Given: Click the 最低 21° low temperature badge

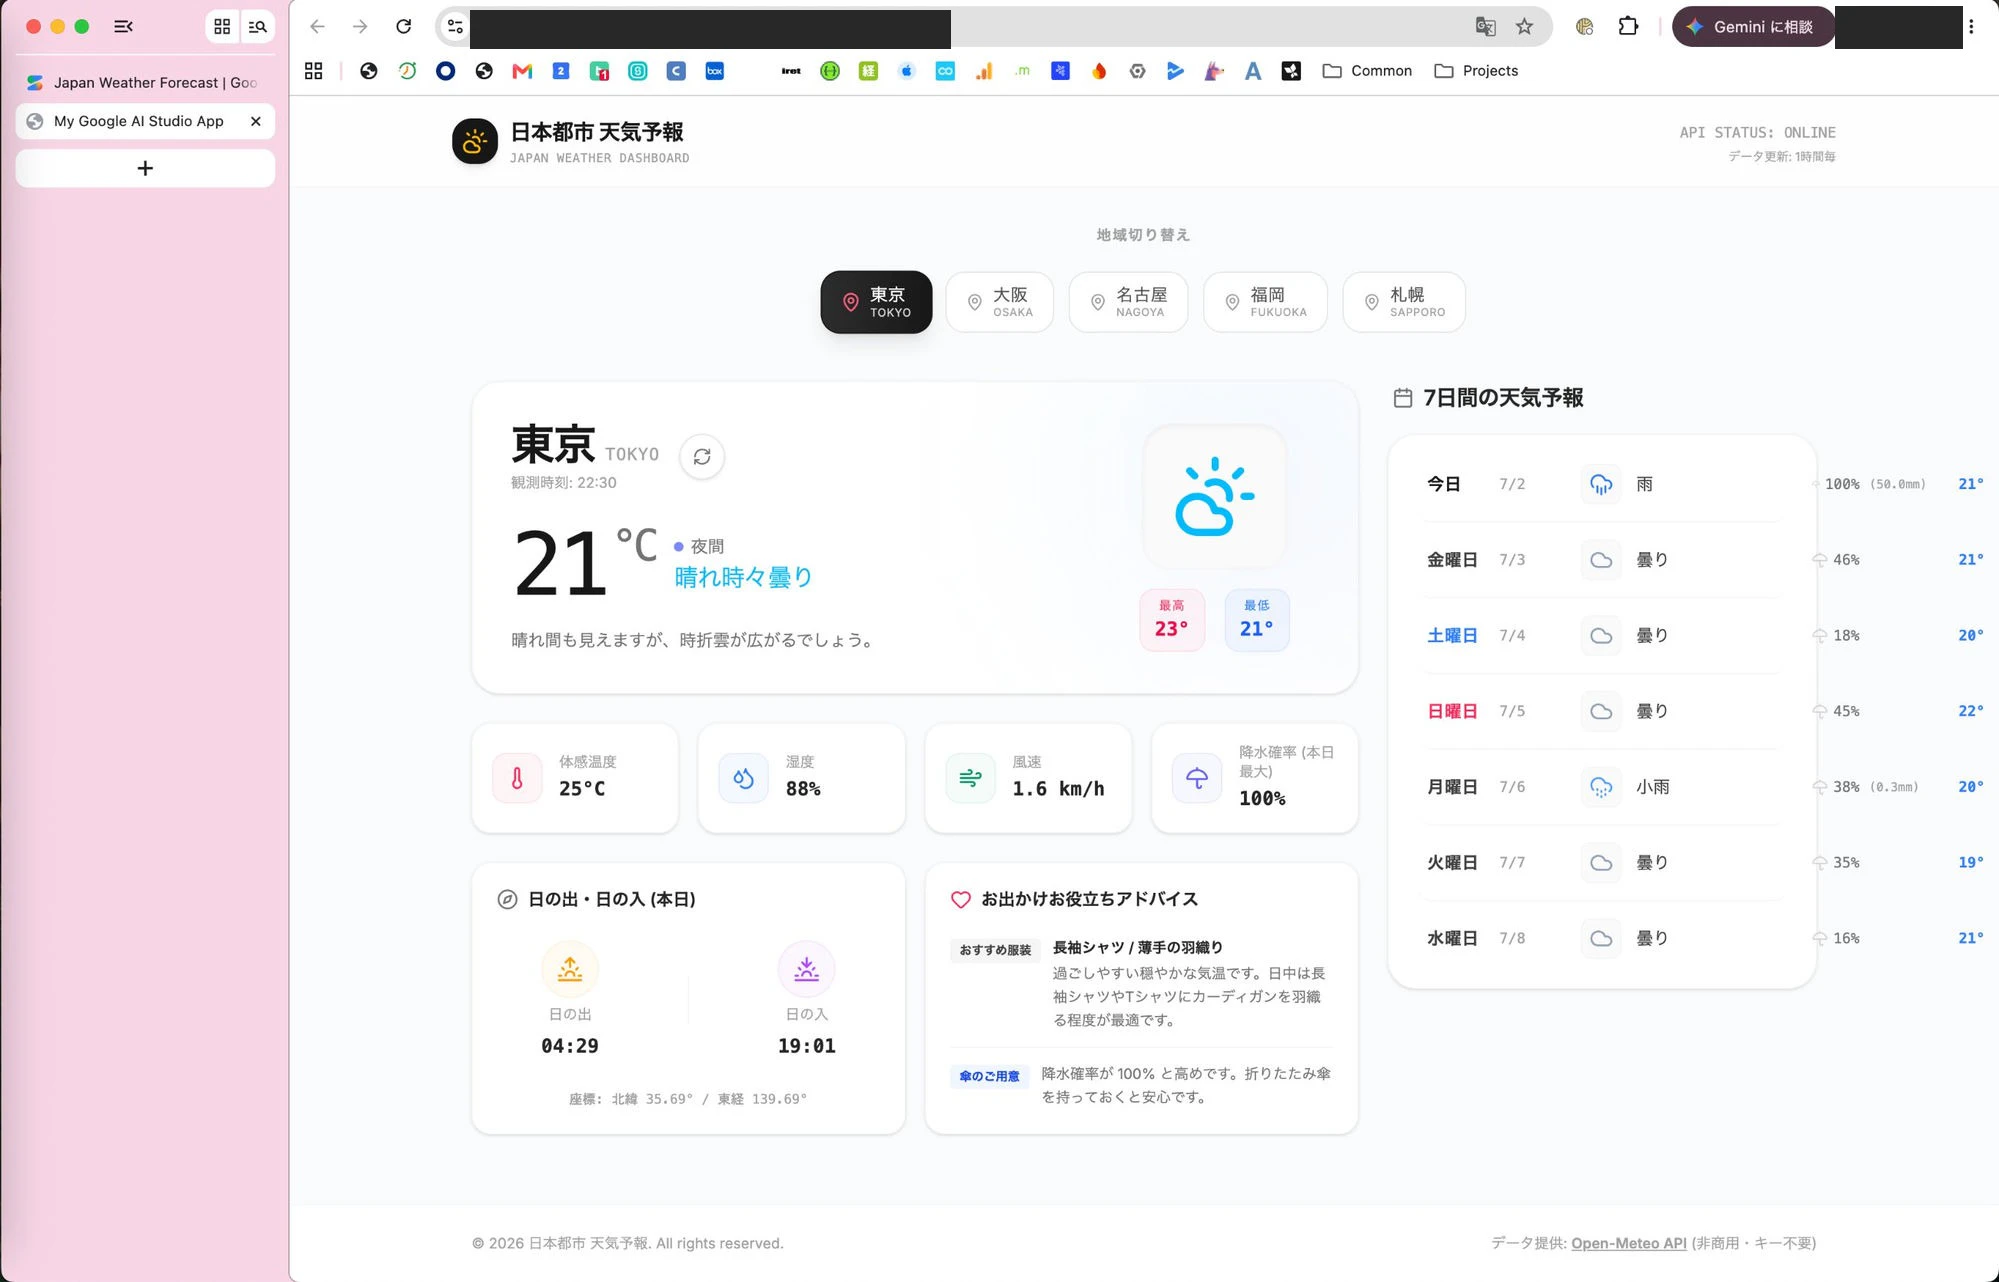Looking at the screenshot, I should coord(1257,620).
